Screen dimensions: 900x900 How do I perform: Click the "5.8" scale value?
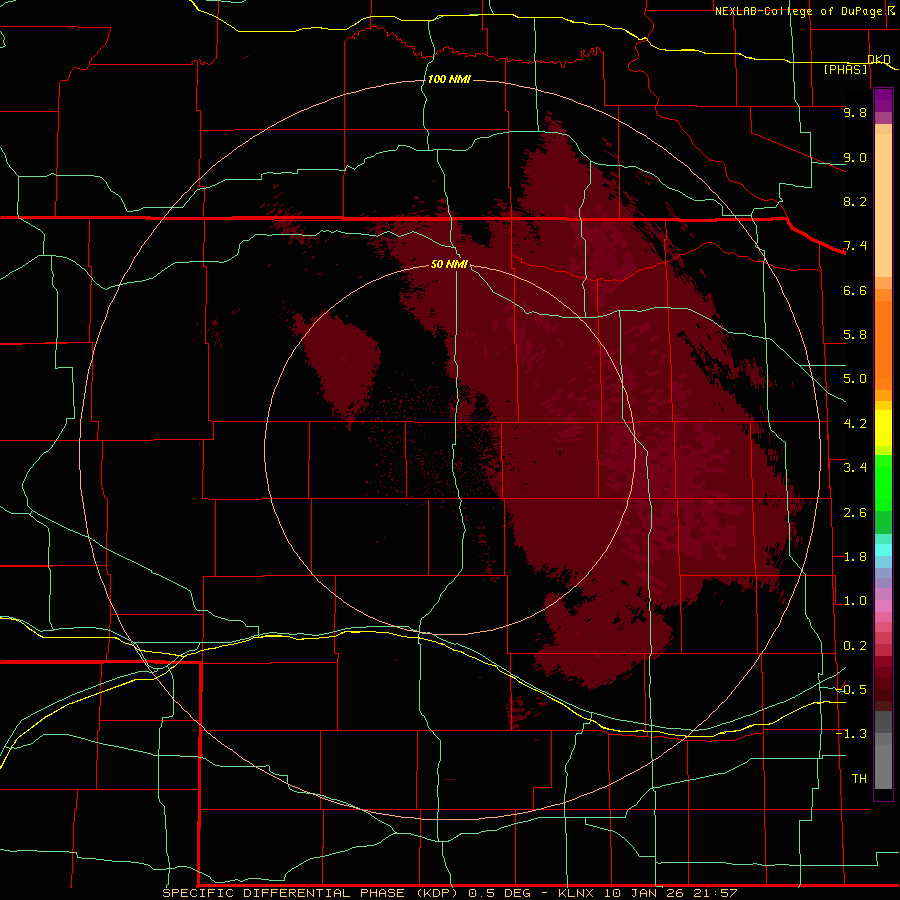855,335
